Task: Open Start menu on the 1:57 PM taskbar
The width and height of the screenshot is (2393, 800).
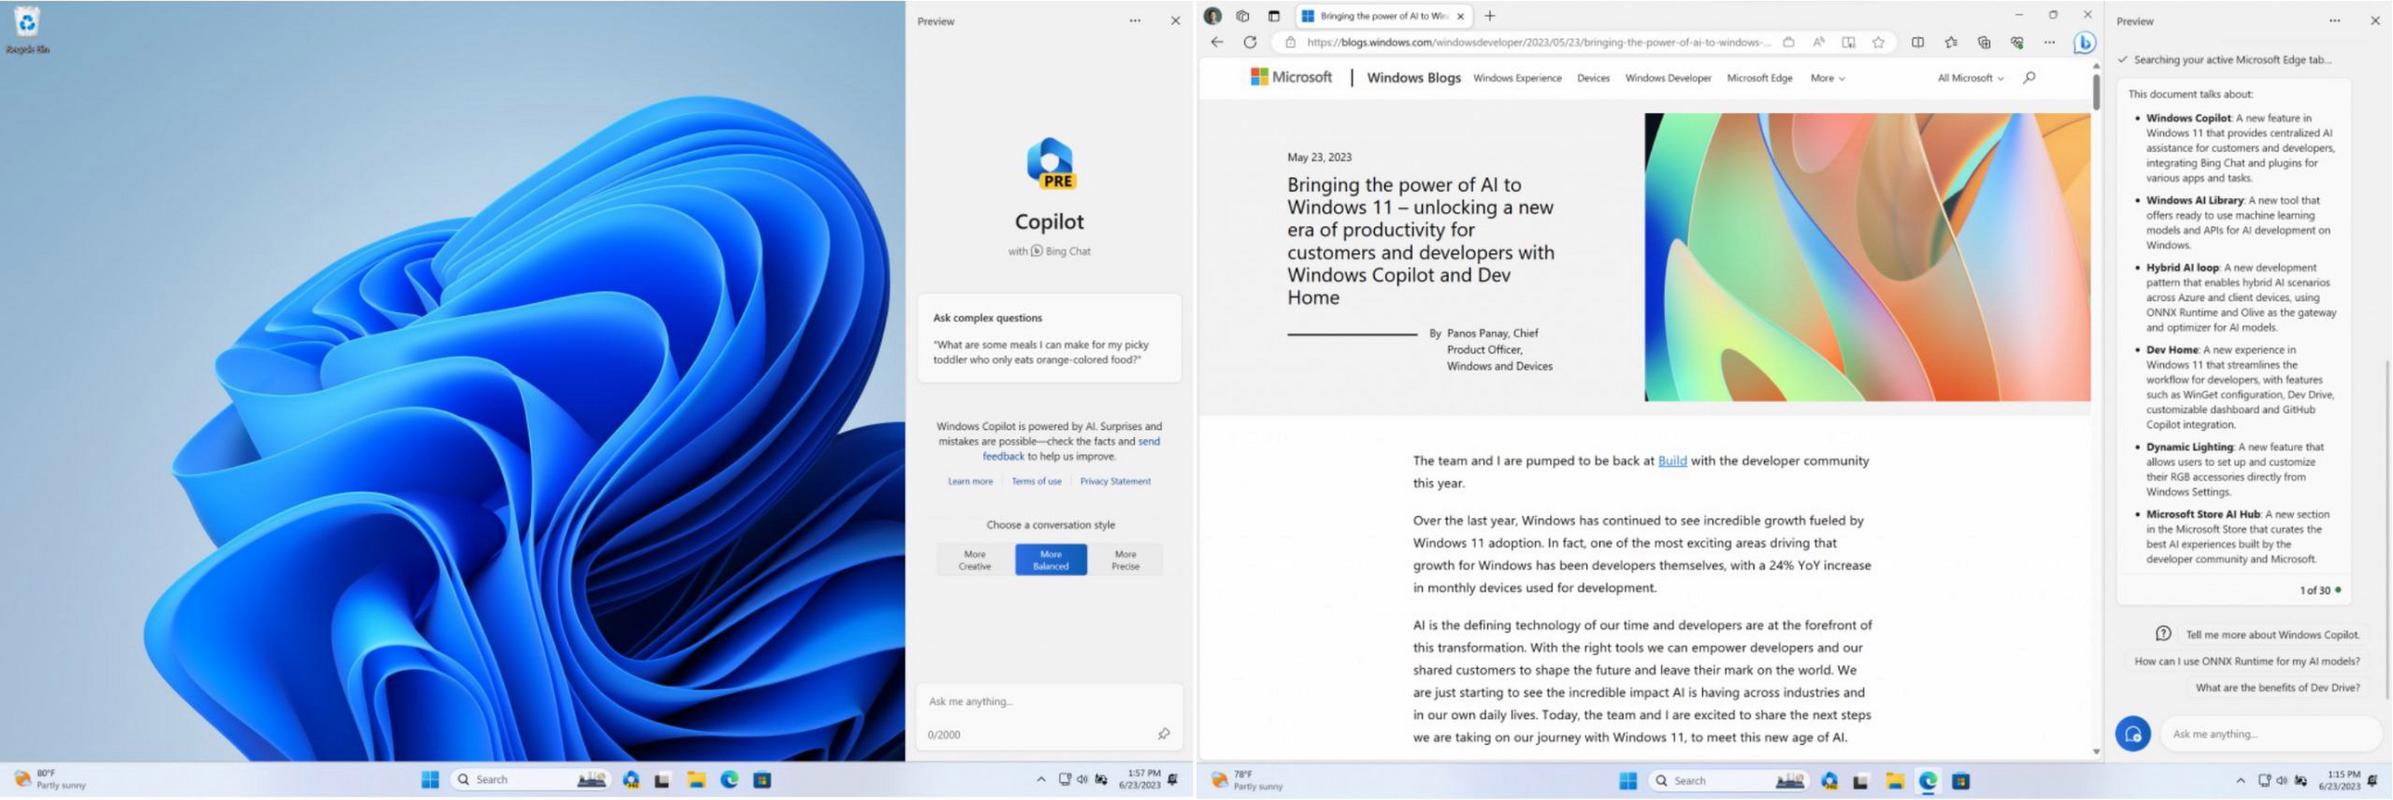Action: (430, 780)
